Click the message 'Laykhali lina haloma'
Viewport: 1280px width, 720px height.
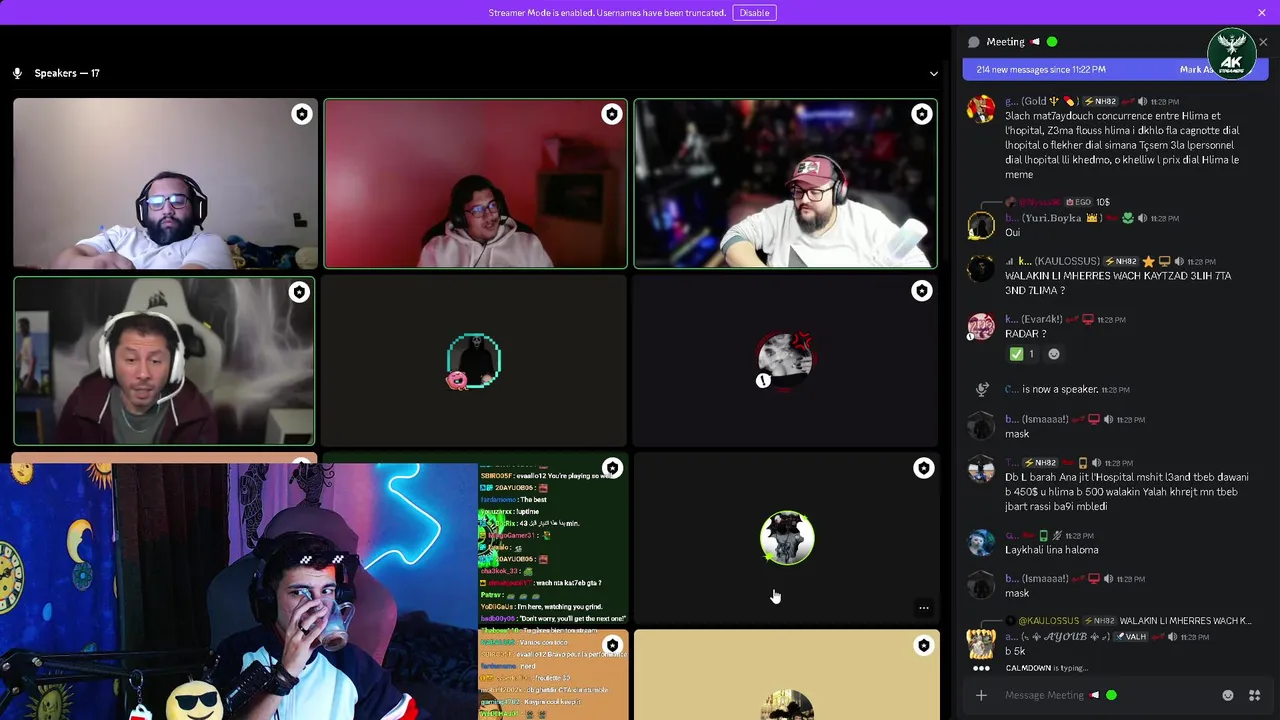tap(1051, 550)
